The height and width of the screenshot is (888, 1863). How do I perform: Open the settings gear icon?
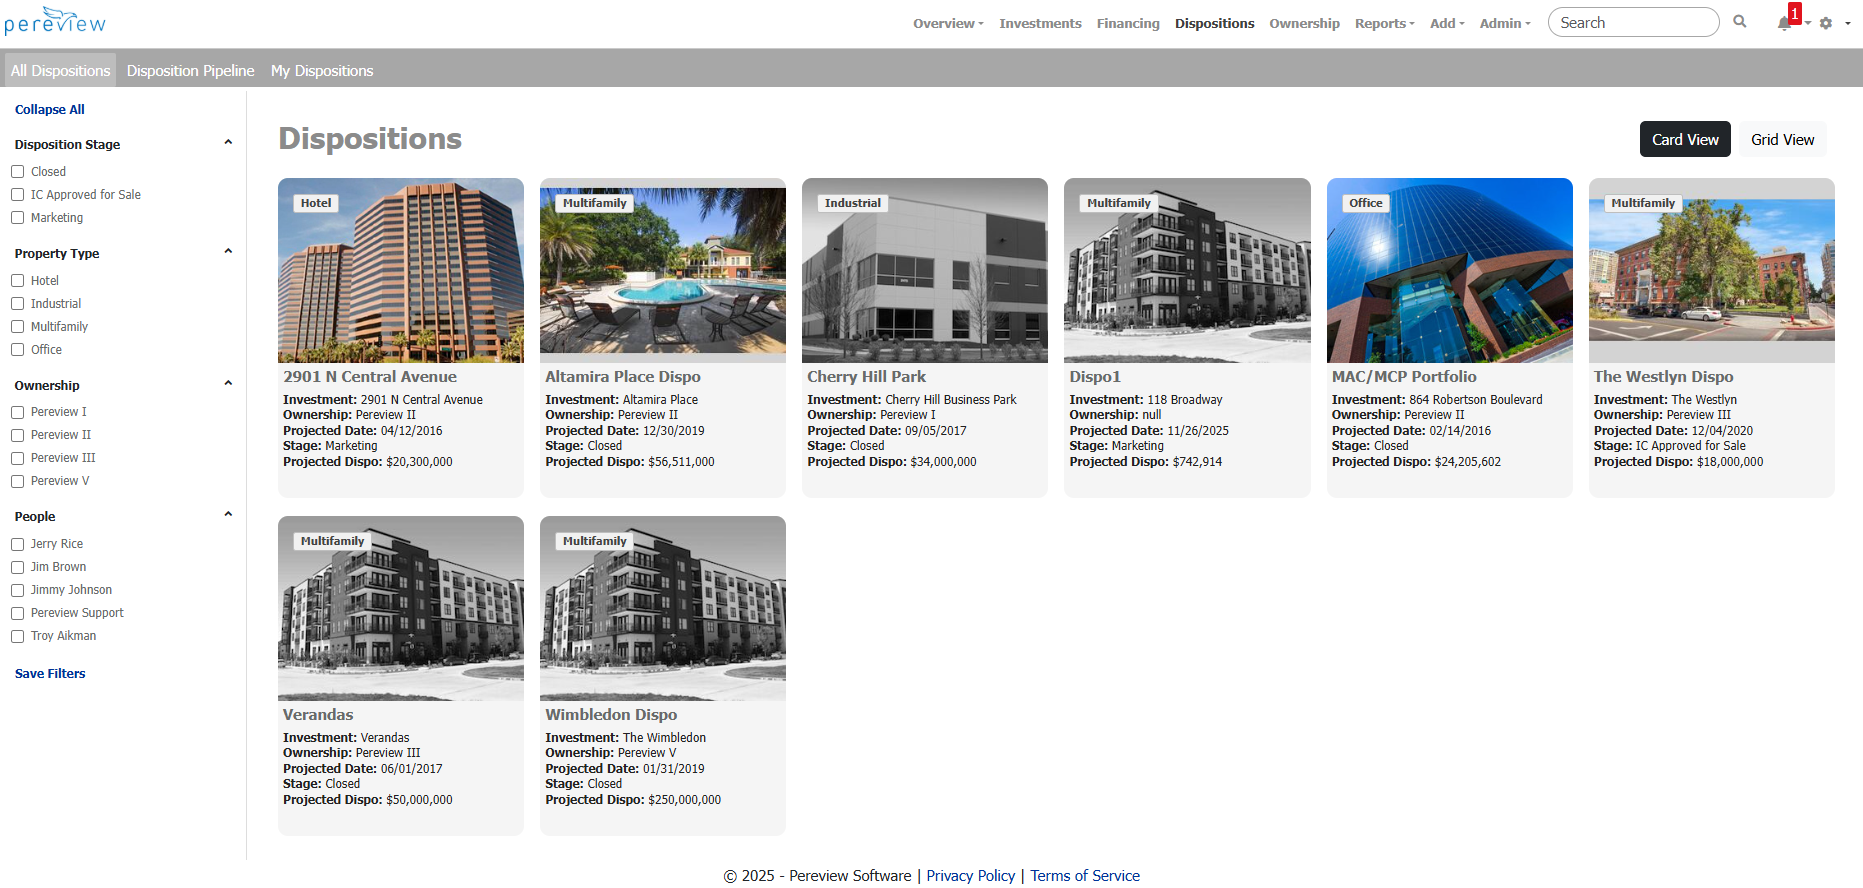[1826, 23]
